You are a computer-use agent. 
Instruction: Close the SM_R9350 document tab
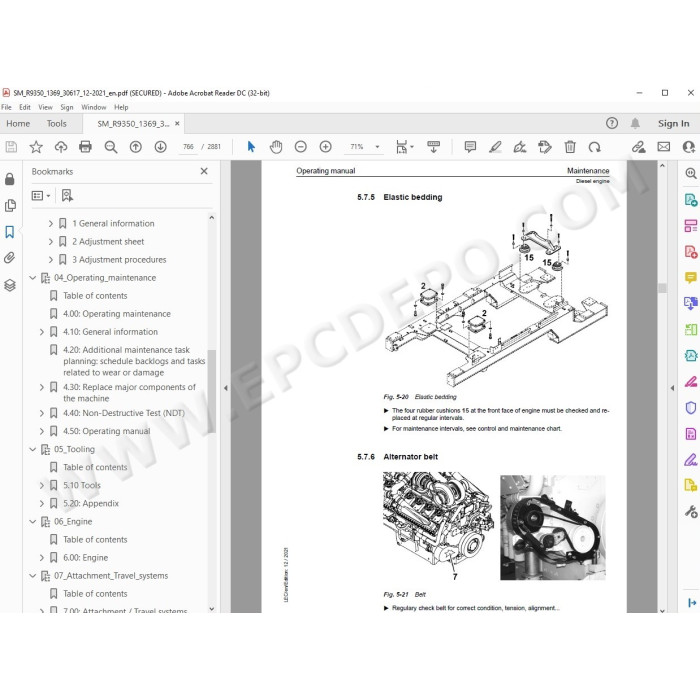[x=177, y=123]
